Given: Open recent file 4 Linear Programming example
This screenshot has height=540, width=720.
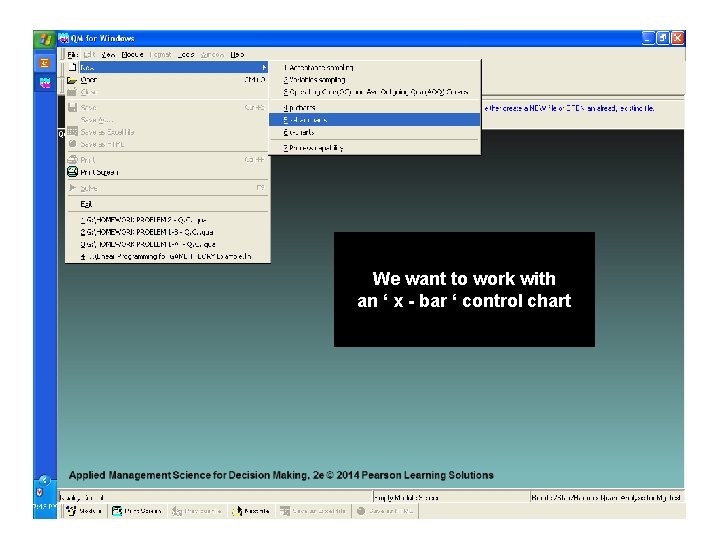Looking at the screenshot, I should (x=167, y=256).
